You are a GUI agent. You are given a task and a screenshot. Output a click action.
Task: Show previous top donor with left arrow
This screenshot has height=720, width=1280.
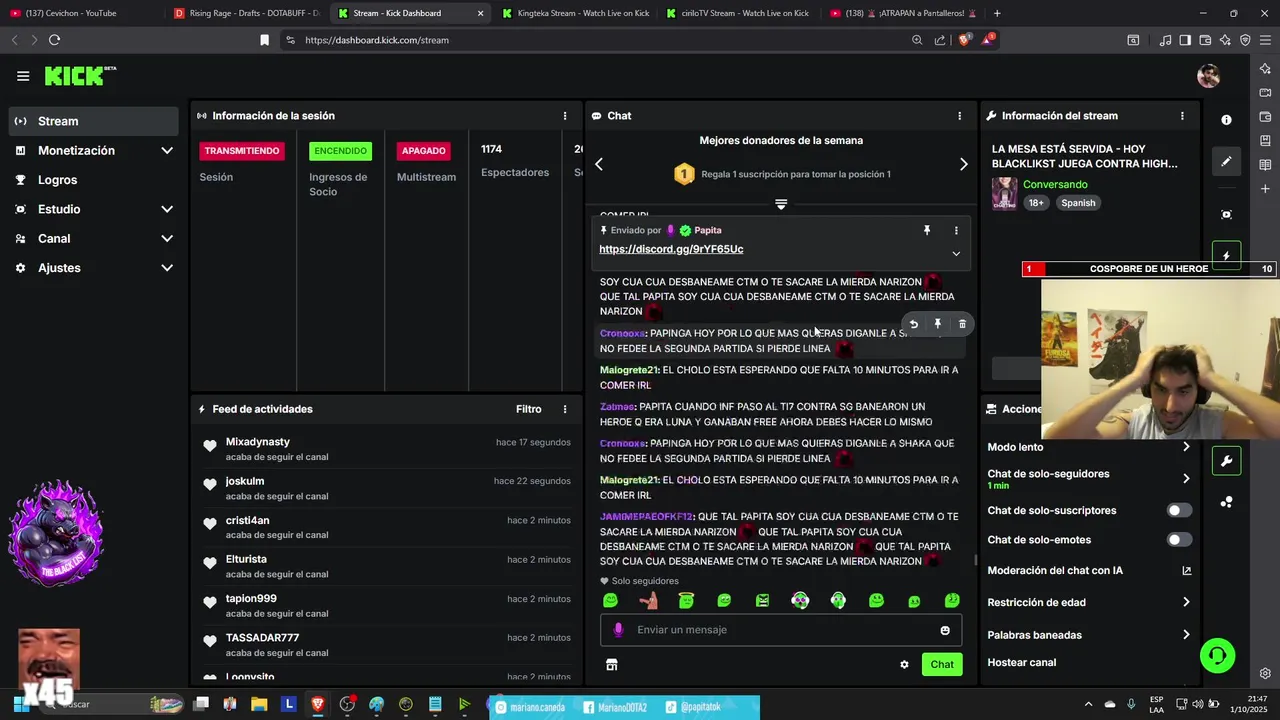(x=599, y=164)
